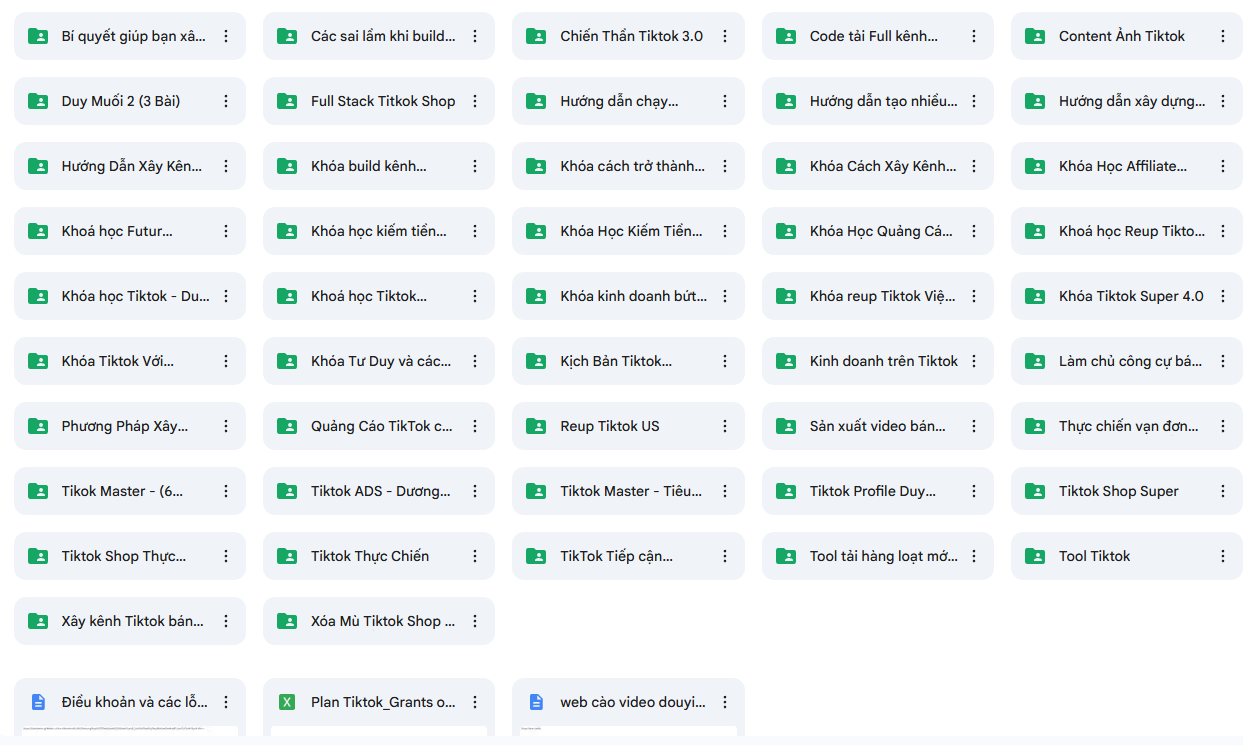Image resolution: width=1243 pixels, height=745 pixels.
Task: Select folder Khóa Cách Xây Kênh...
Action: [x=878, y=166]
